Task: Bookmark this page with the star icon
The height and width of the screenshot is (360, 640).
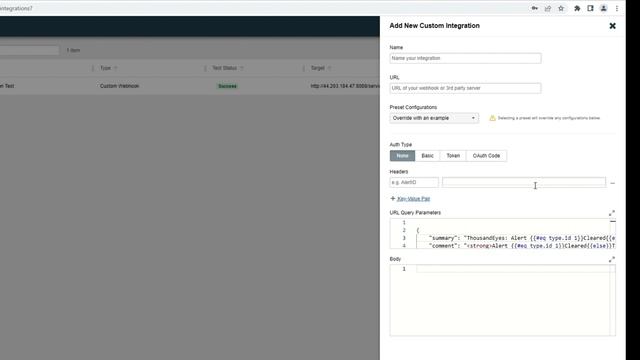Action: coord(561,8)
